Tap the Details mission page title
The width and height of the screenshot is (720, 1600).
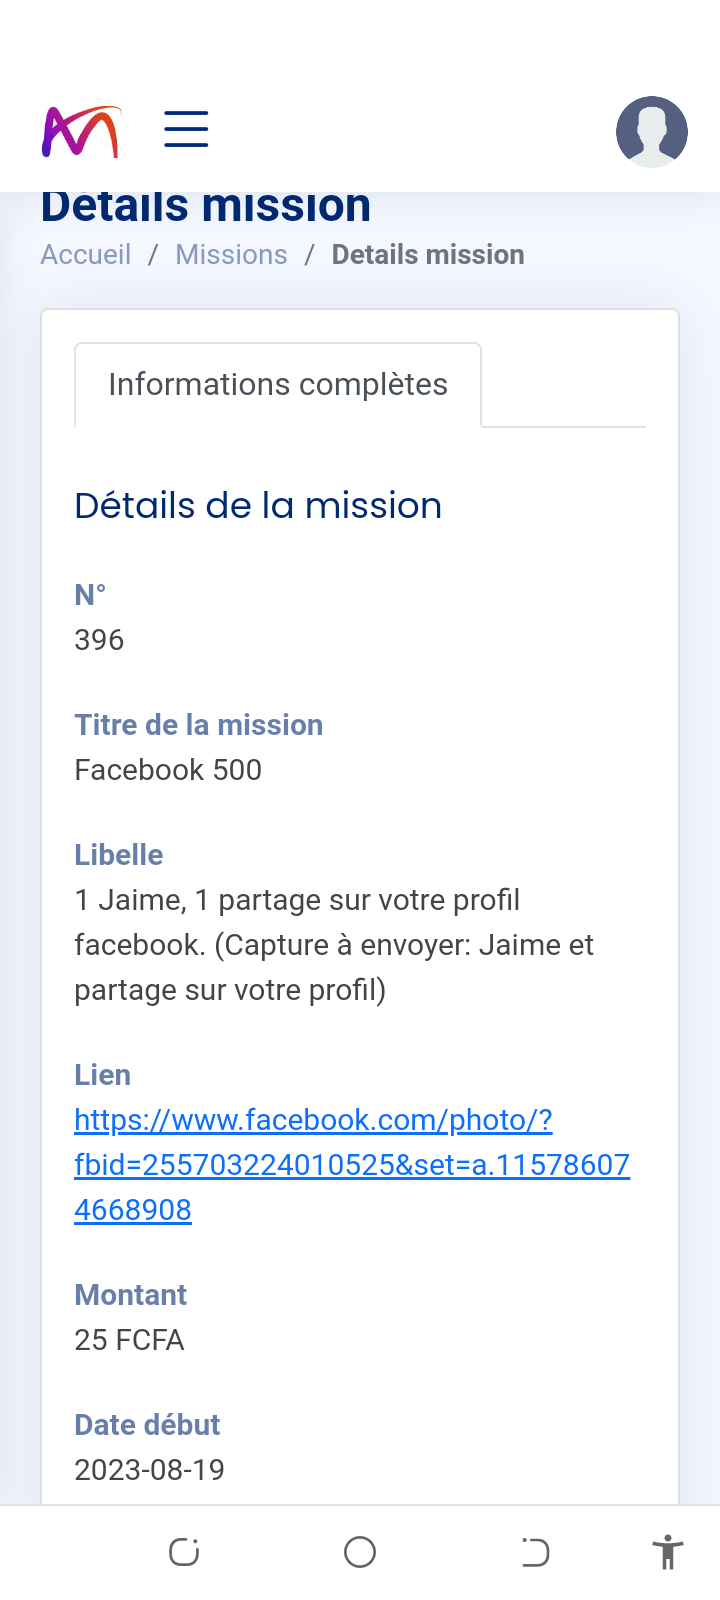(x=206, y=208)
